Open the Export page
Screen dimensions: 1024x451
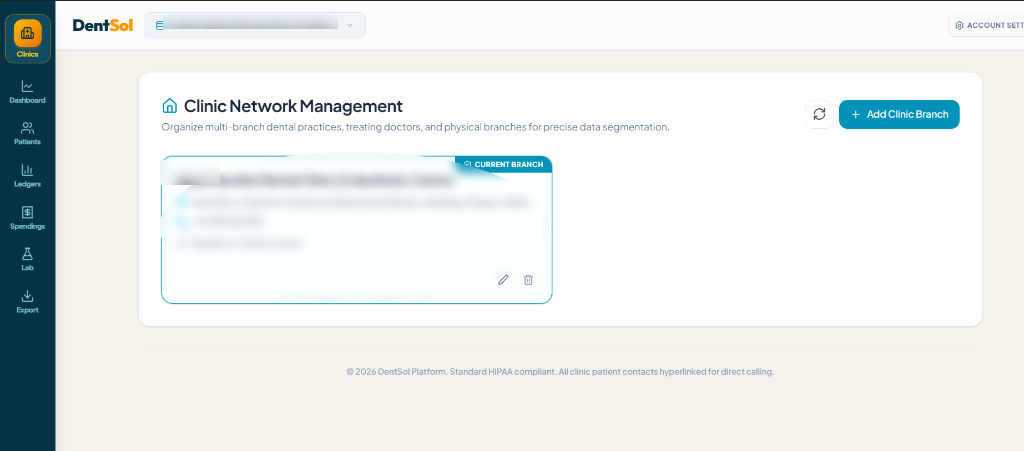coord(27,302)
